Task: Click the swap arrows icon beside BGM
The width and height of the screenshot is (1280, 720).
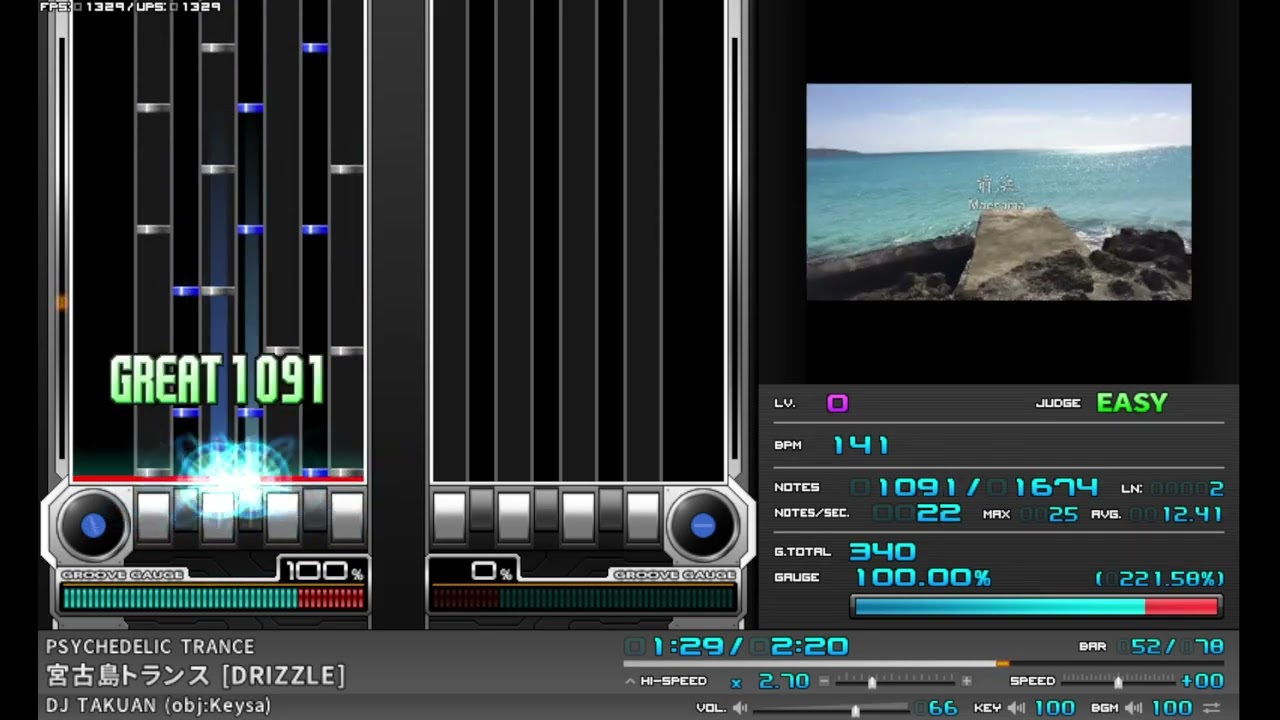Action: click(x=1212, y=708)
